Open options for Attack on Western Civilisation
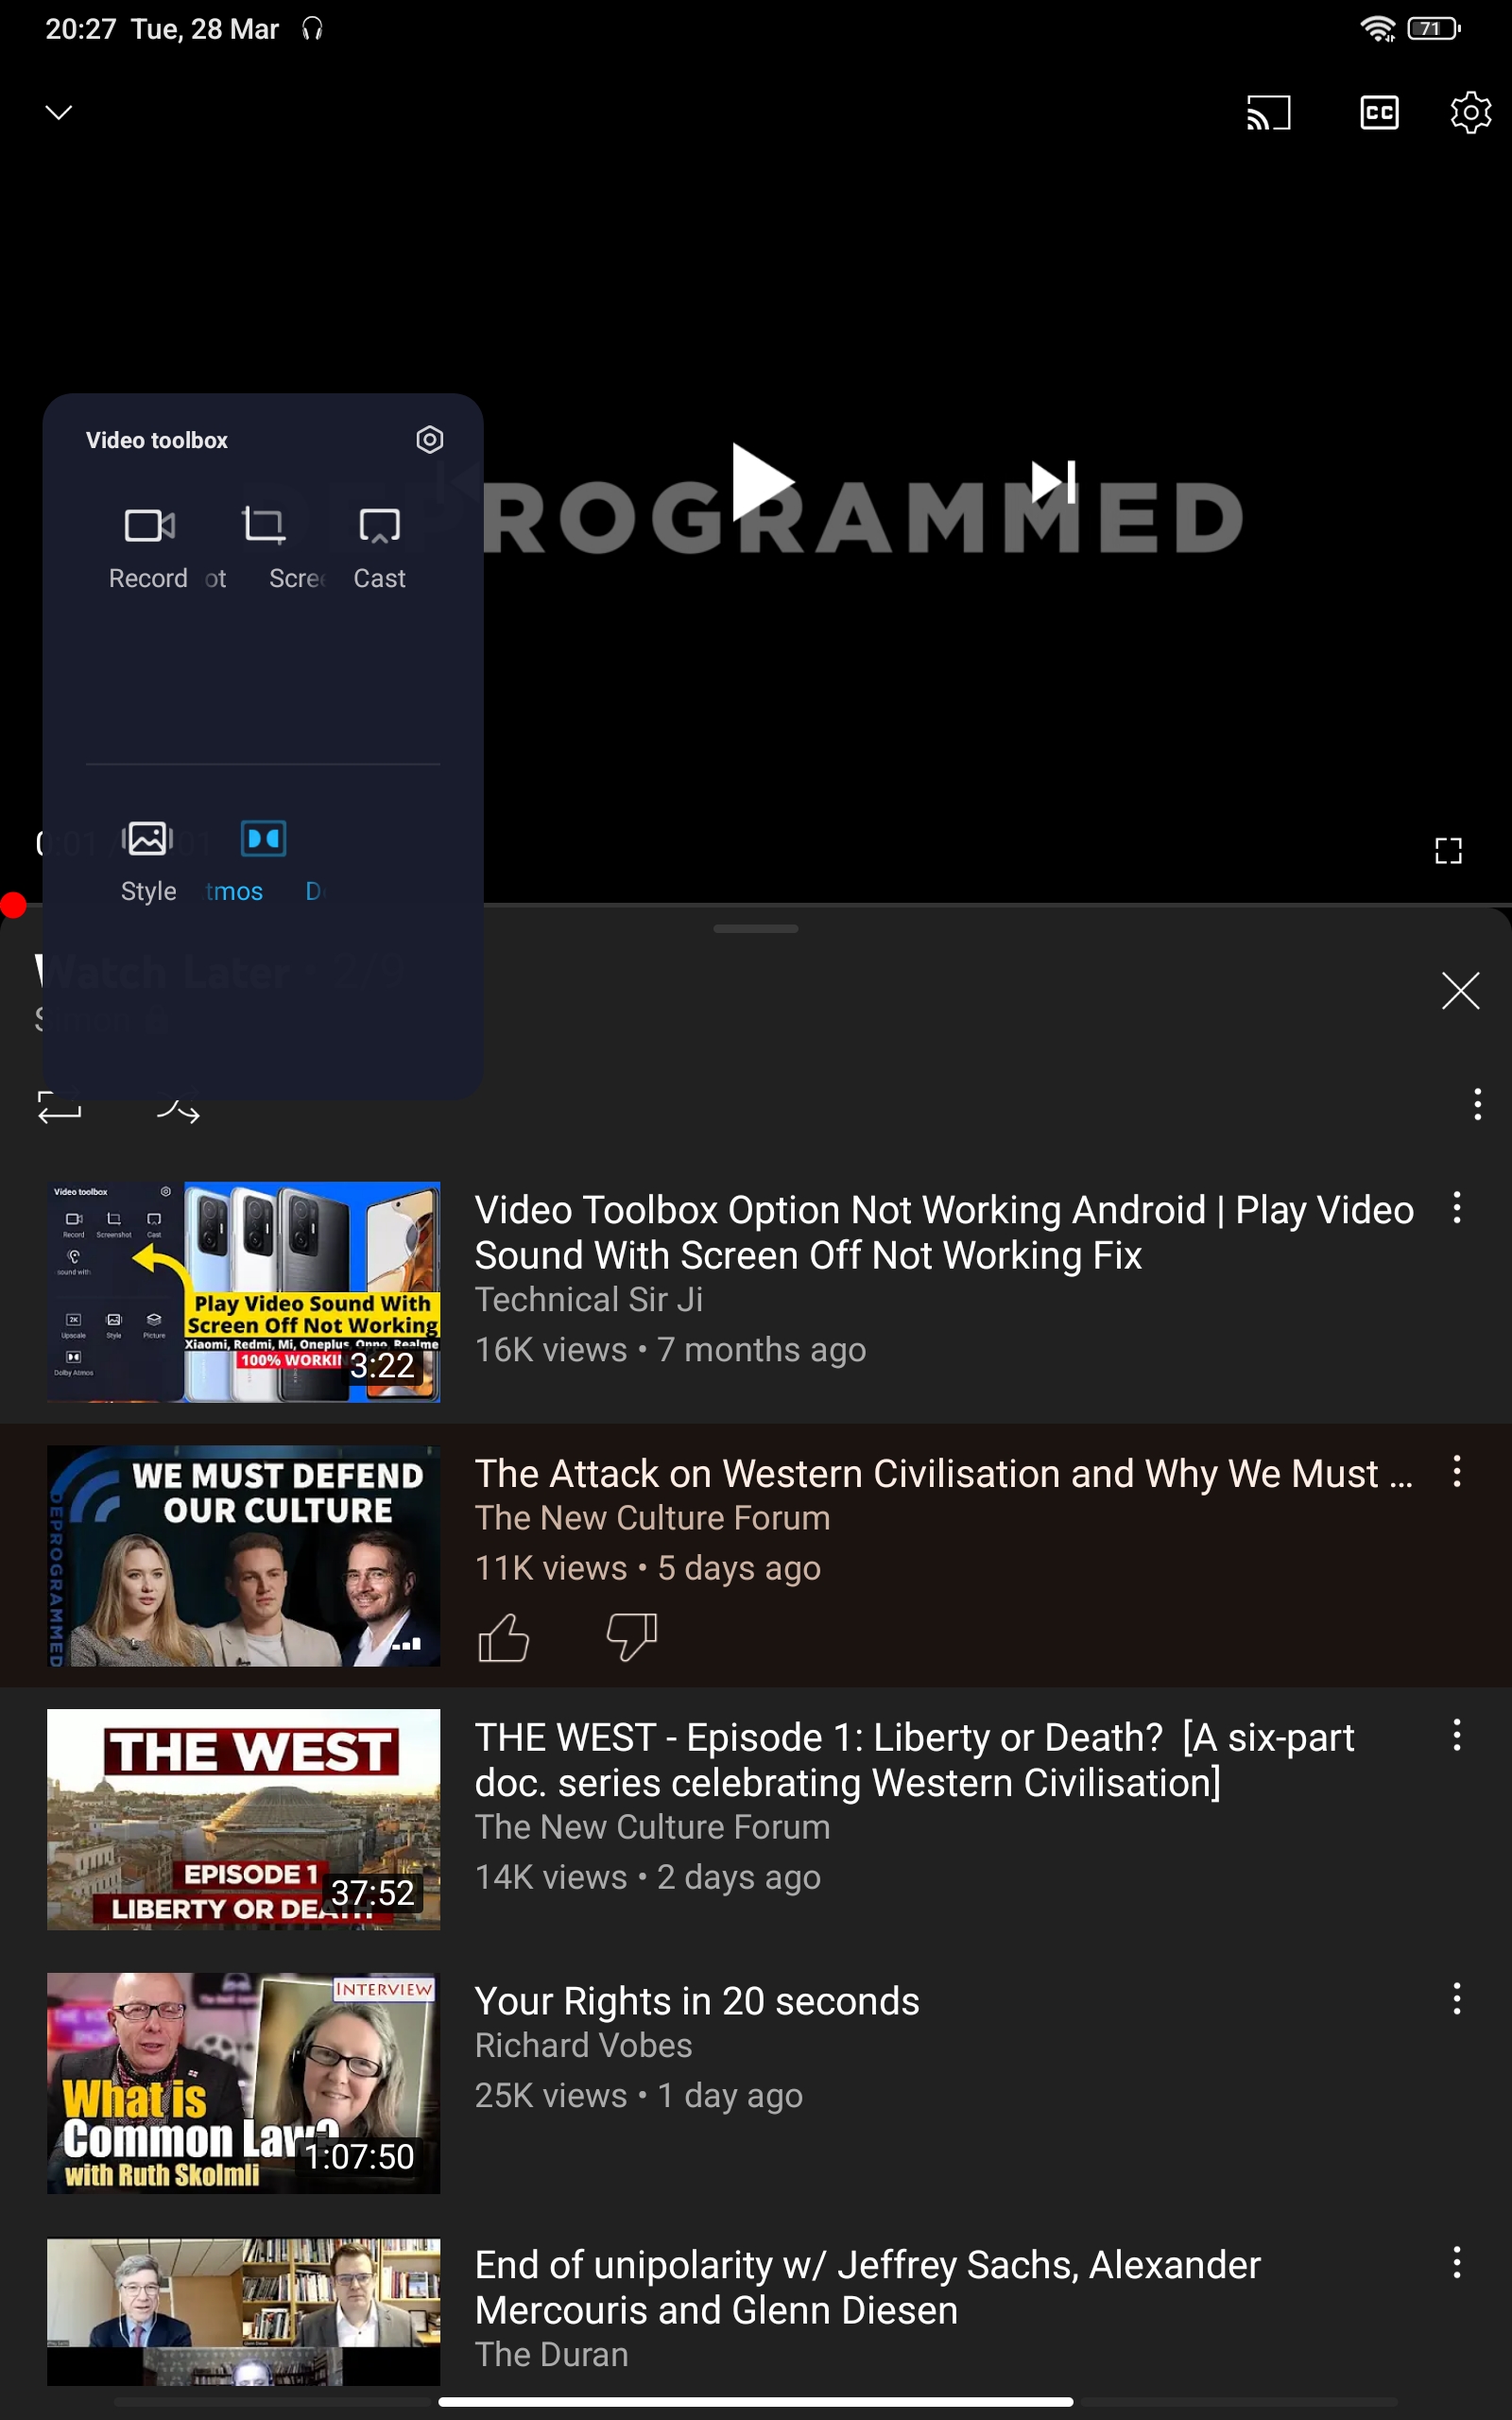This screenshot has height=2420, width=1512. coord(1457,1471)
